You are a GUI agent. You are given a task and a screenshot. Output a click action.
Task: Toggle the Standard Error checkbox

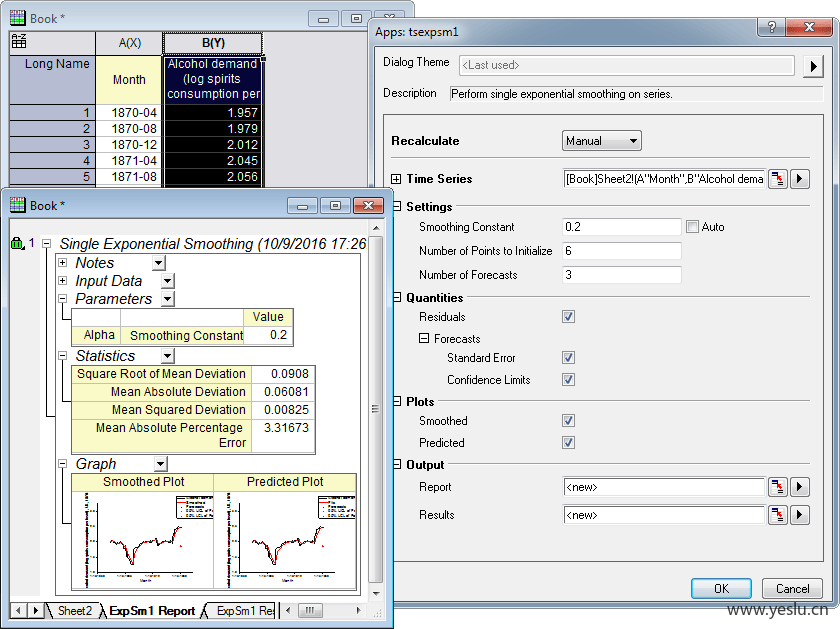click(x=568, y=357)
